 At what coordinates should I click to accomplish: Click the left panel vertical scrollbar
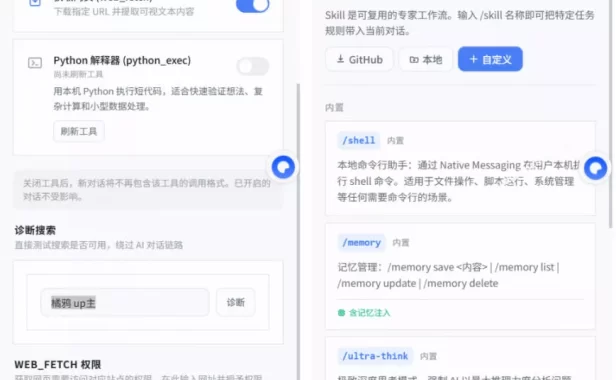point(298,231)
